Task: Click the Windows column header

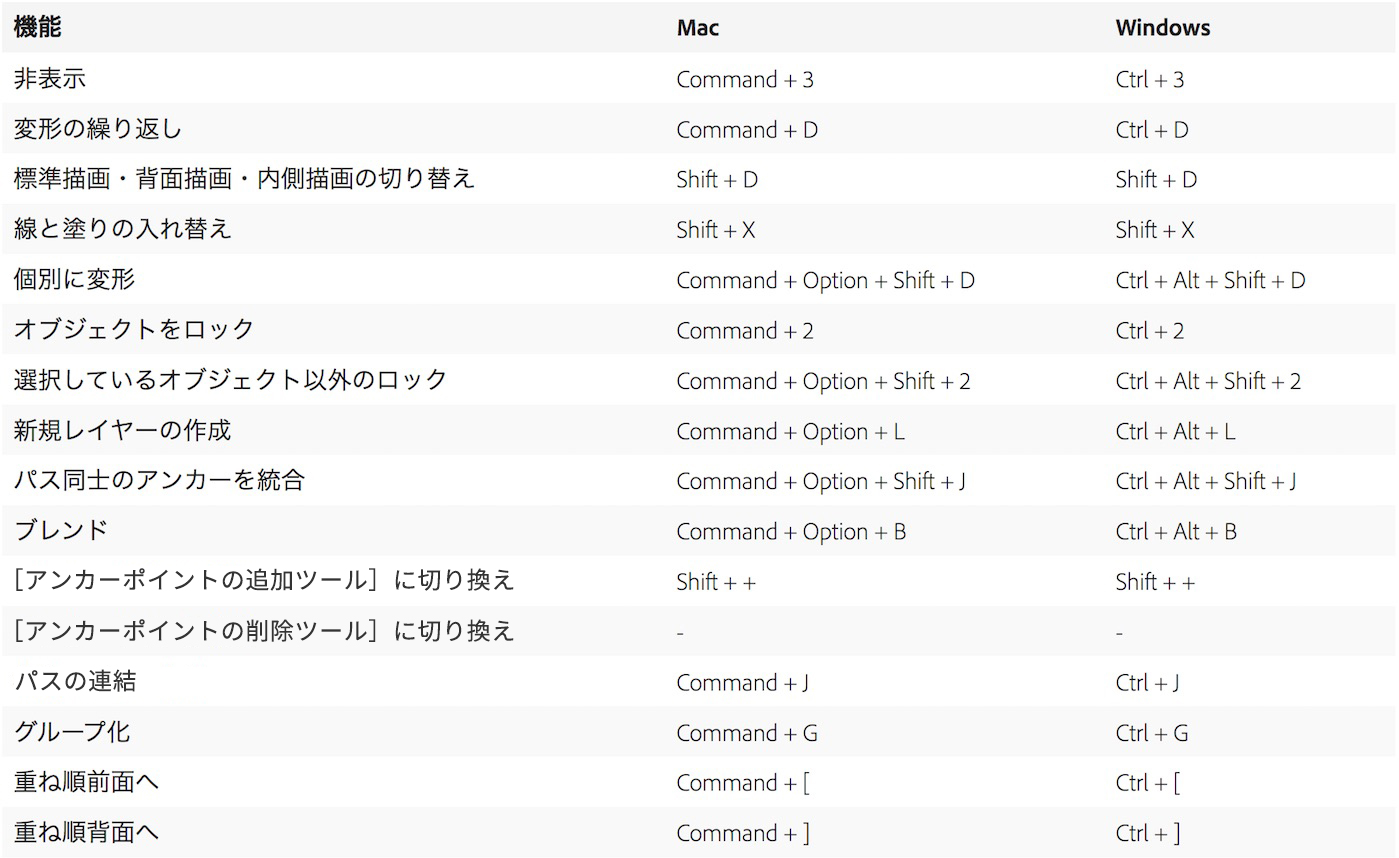Action: tap(1163, 28)
